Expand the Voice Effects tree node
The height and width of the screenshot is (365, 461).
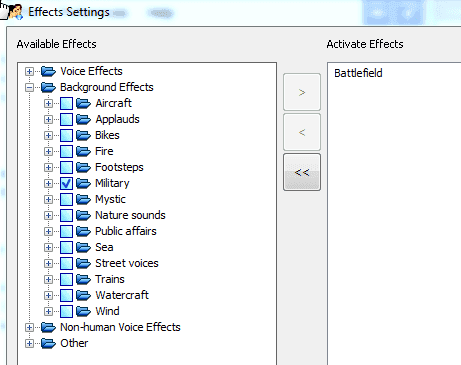tap(29, 71)
